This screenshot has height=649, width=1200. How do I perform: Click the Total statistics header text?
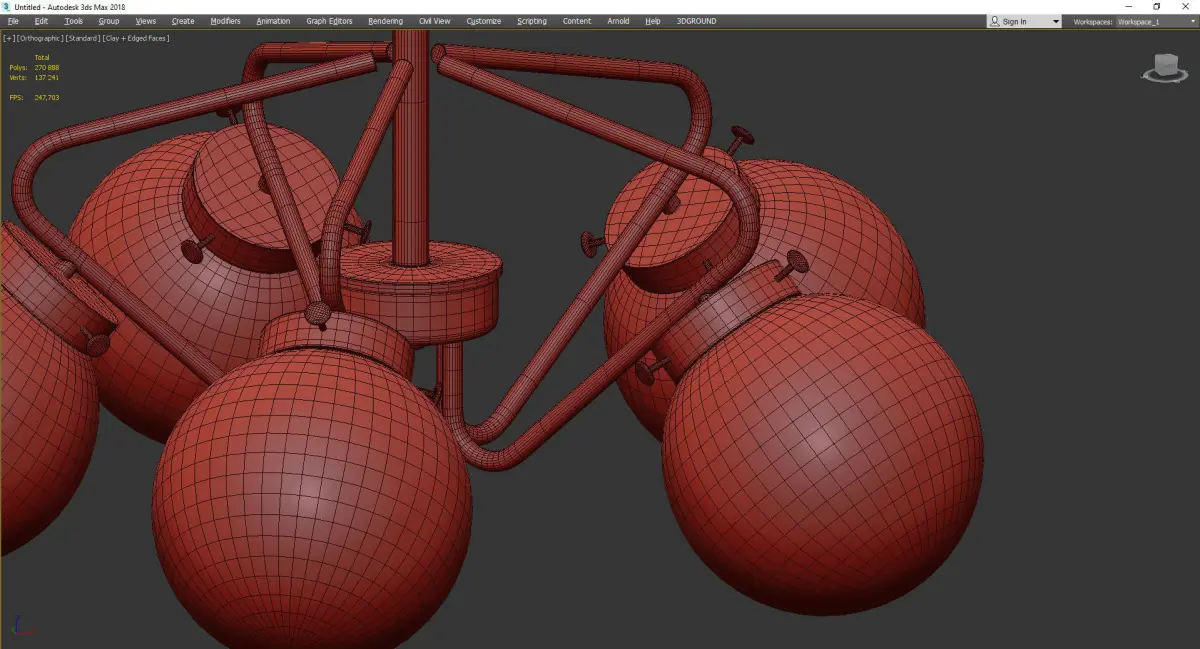tap(42, 58)
